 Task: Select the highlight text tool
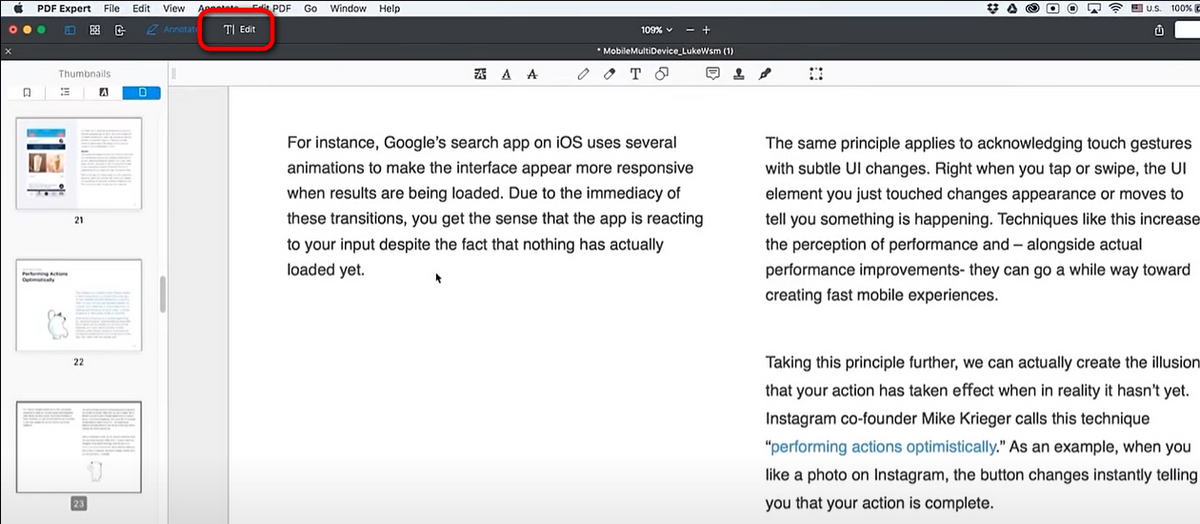click(481, 74)
